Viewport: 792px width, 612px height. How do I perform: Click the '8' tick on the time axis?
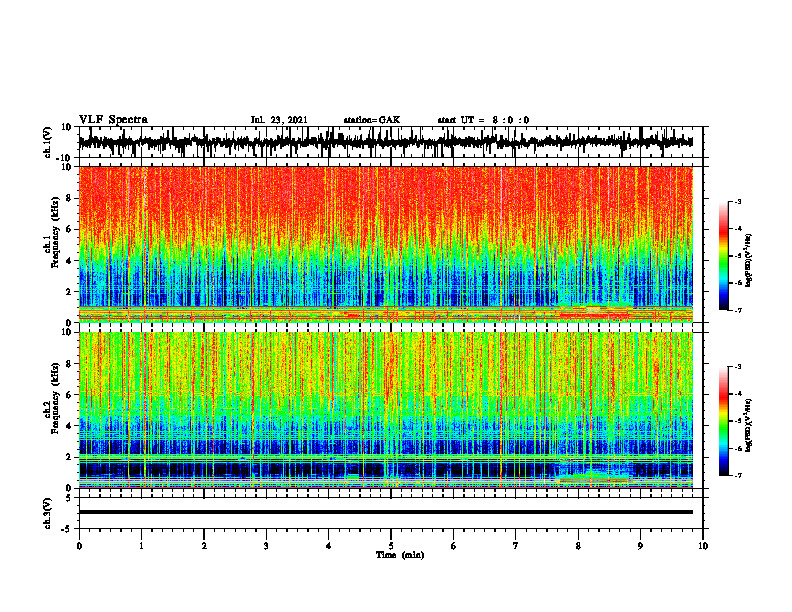tap(578, 546)
